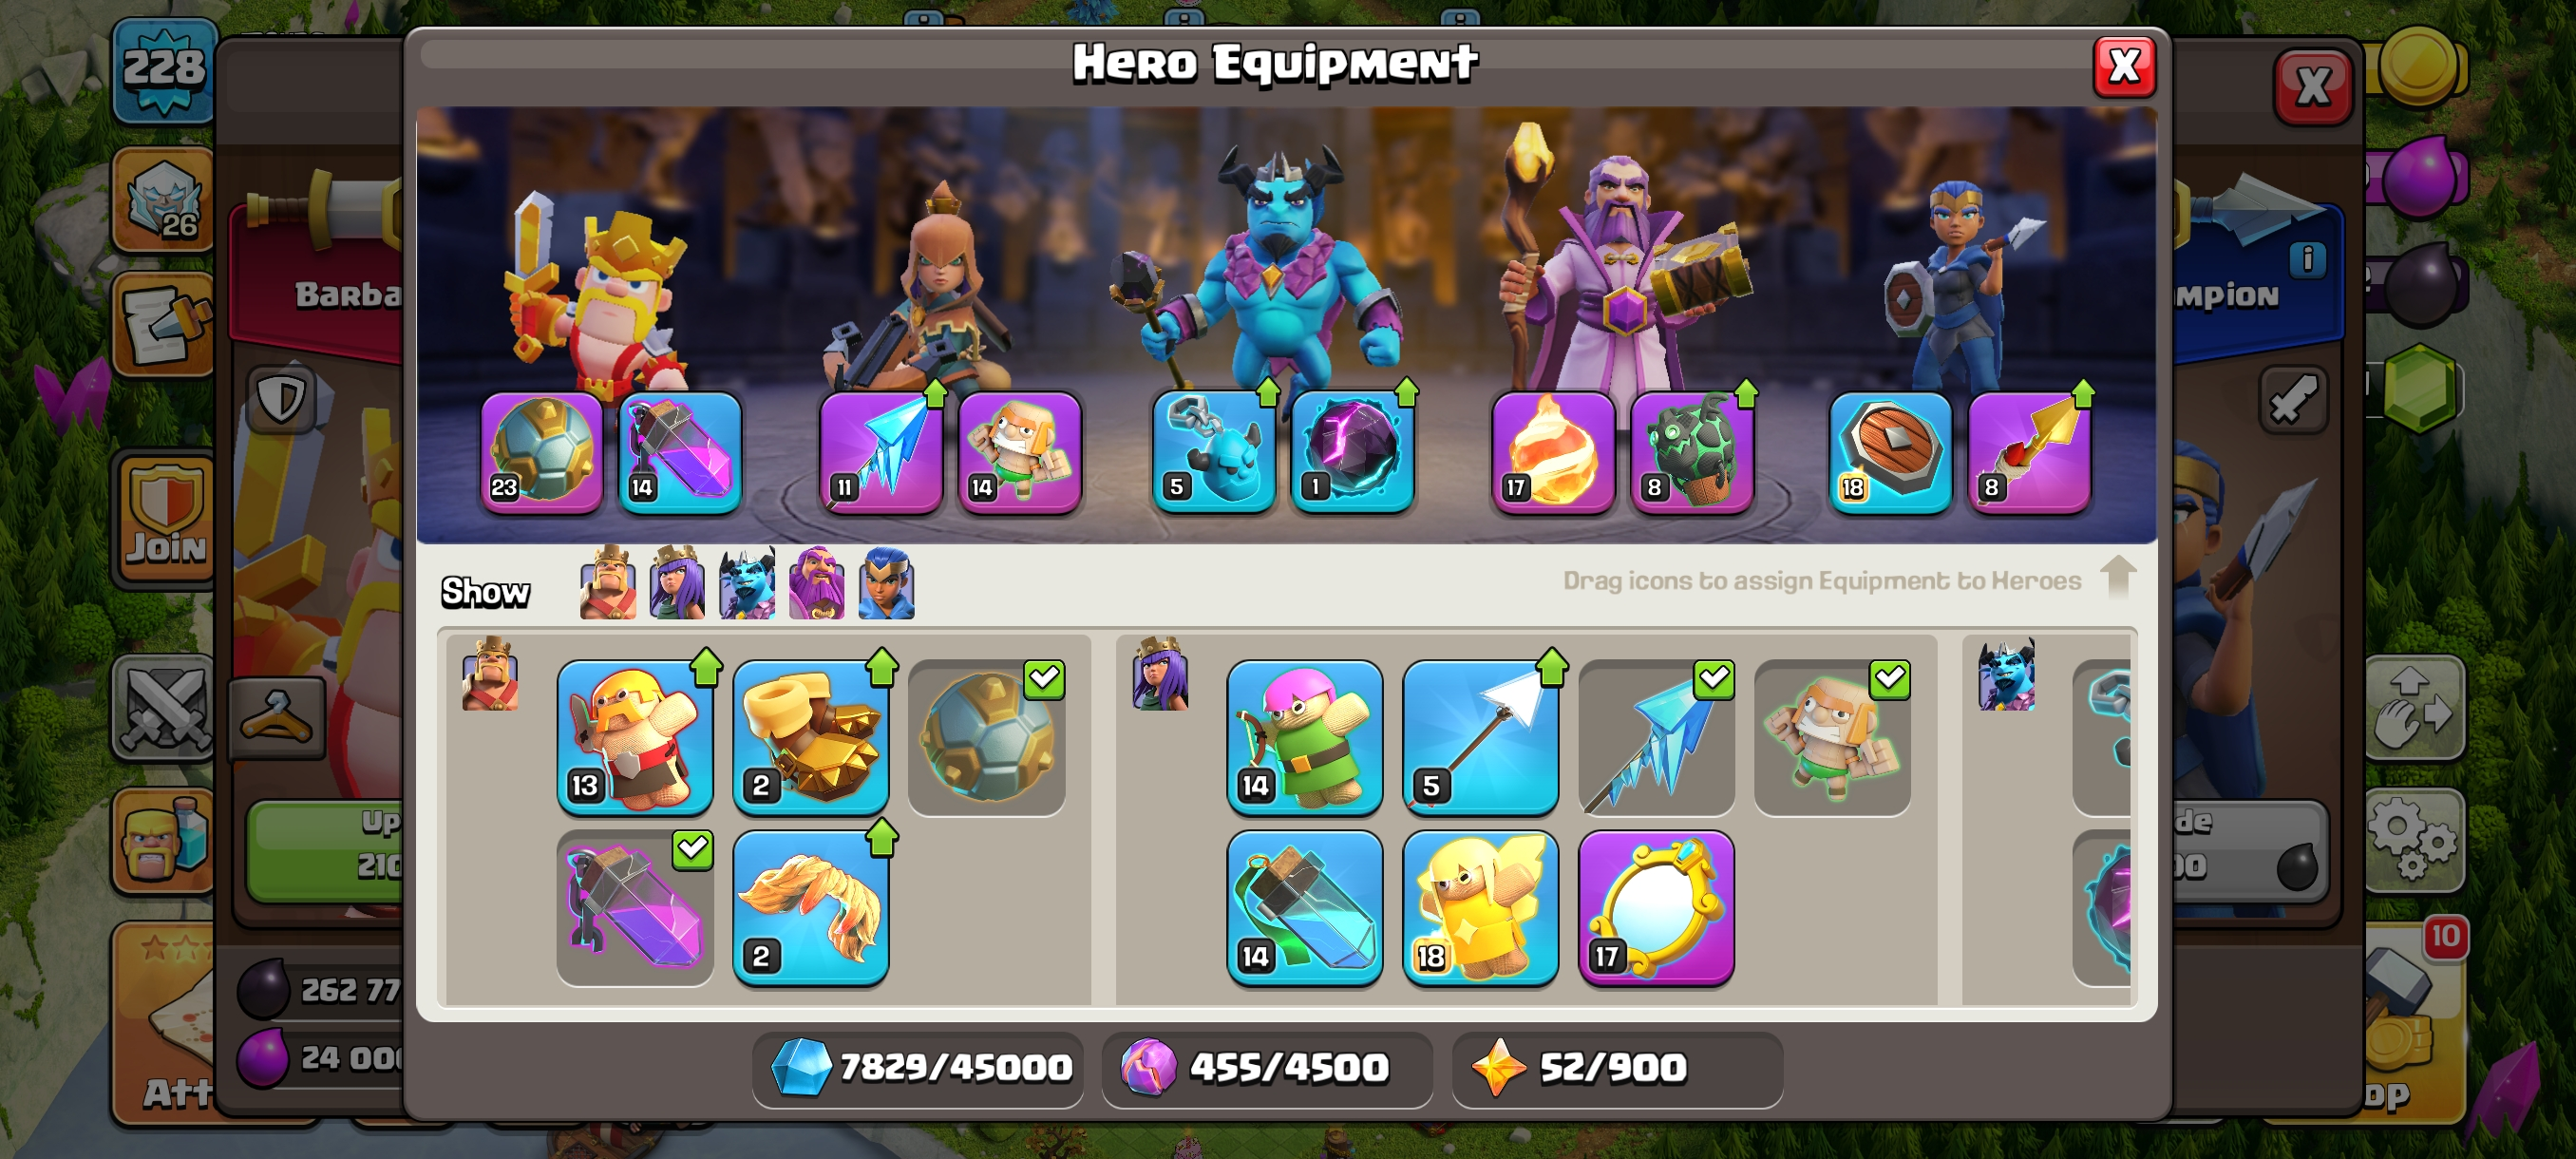Pick the level 14 Archer Puppet equipment
This screenshot has width=2576, height=1159.
[1305, 737]
